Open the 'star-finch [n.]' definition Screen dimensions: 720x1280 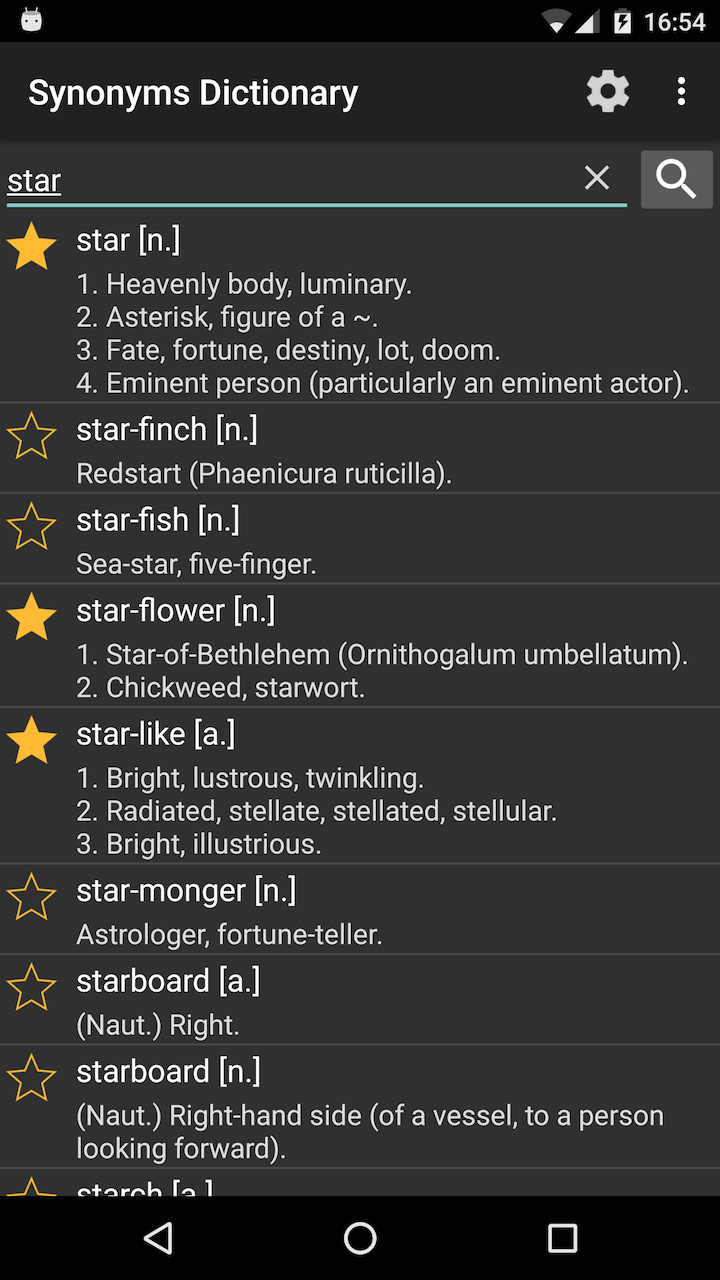[x=380, y=448]
